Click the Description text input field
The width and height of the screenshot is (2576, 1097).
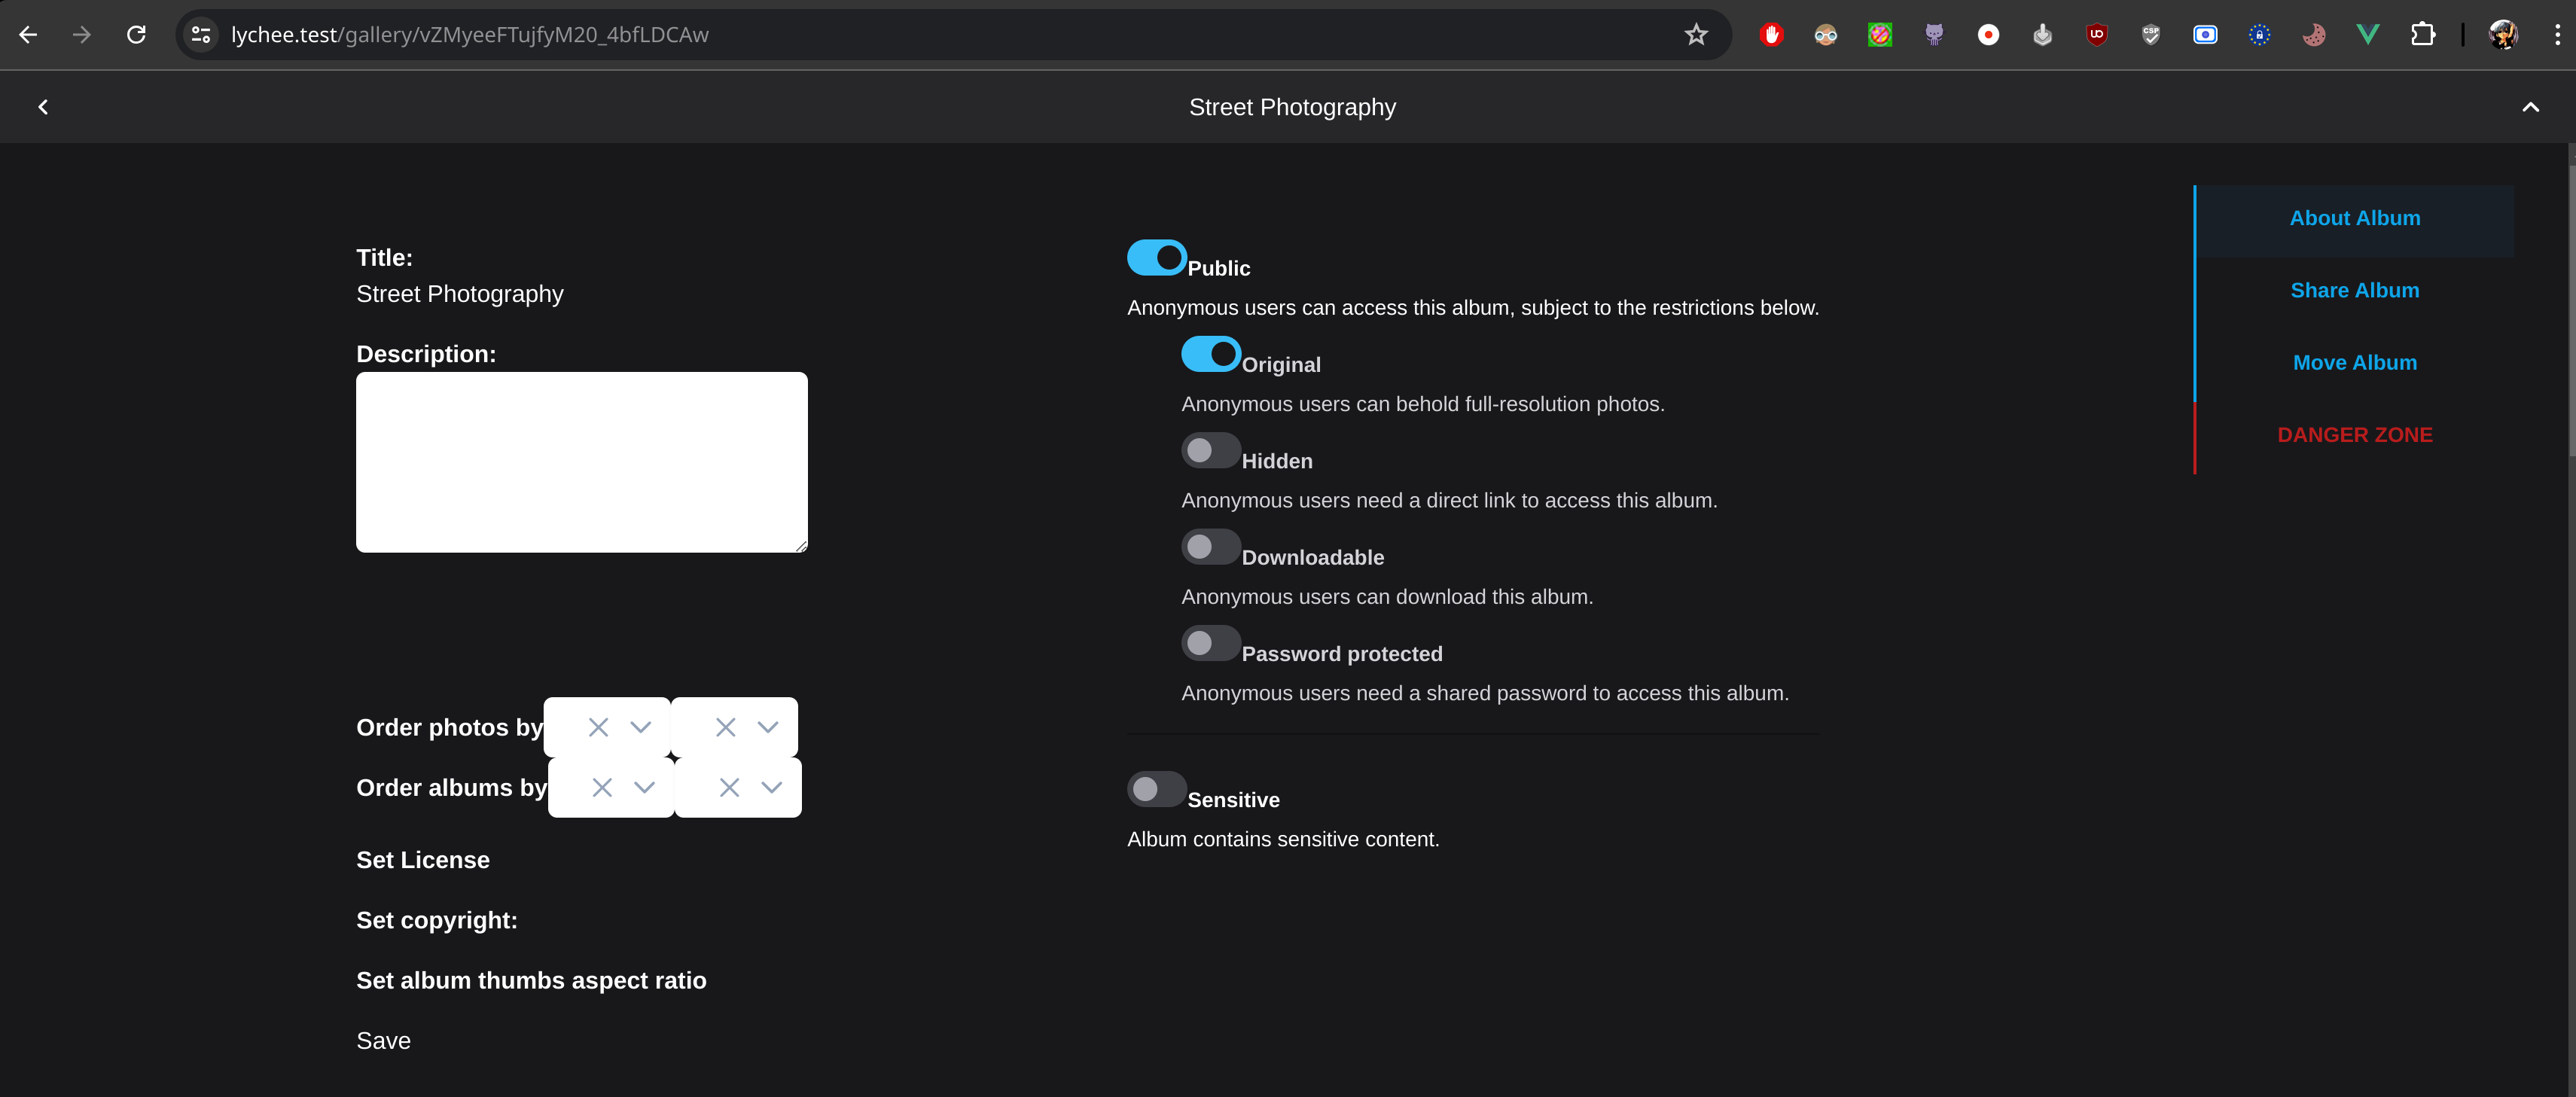point(581,462)
